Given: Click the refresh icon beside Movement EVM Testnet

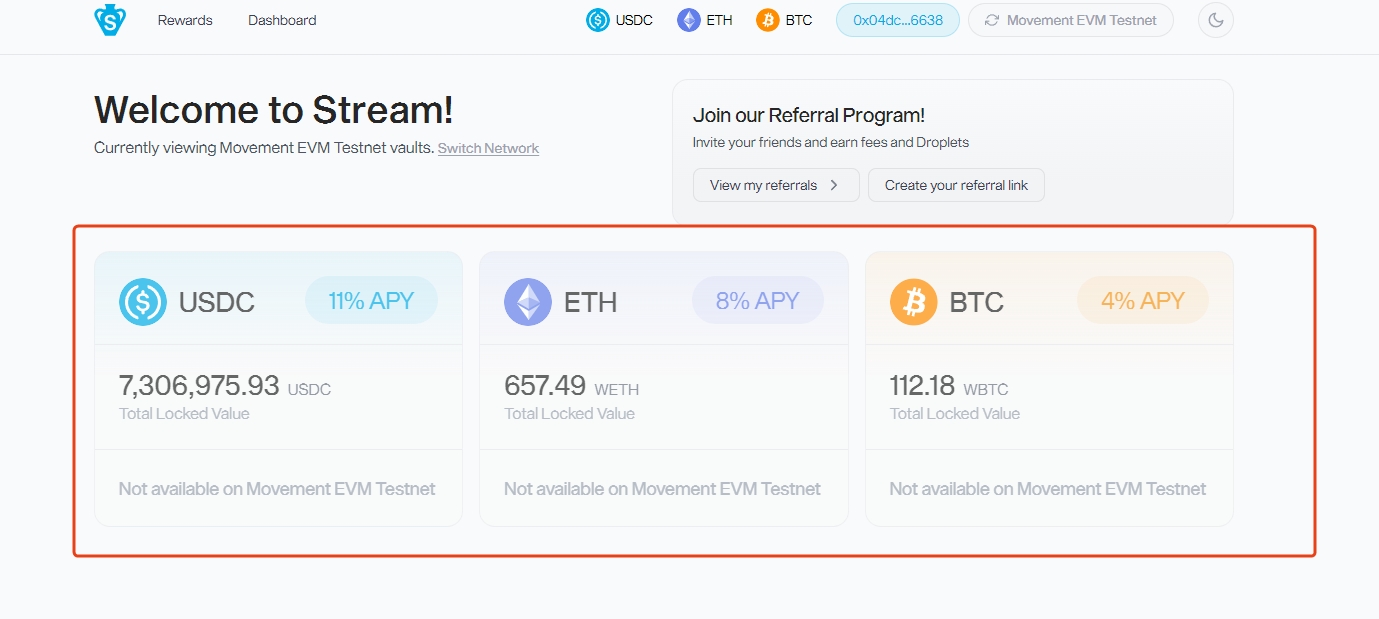Looking at the screenshot, I should (992, 20).
